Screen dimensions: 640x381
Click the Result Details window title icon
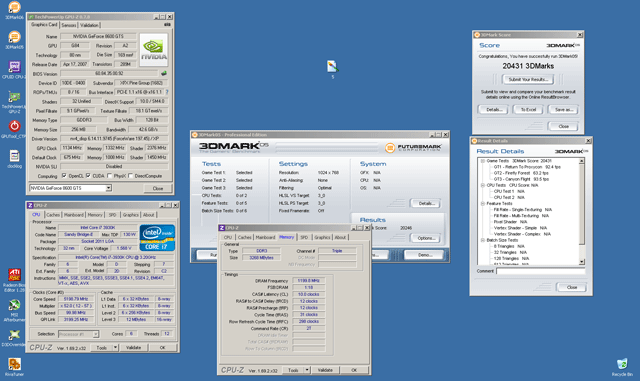[x=474, y=141]
